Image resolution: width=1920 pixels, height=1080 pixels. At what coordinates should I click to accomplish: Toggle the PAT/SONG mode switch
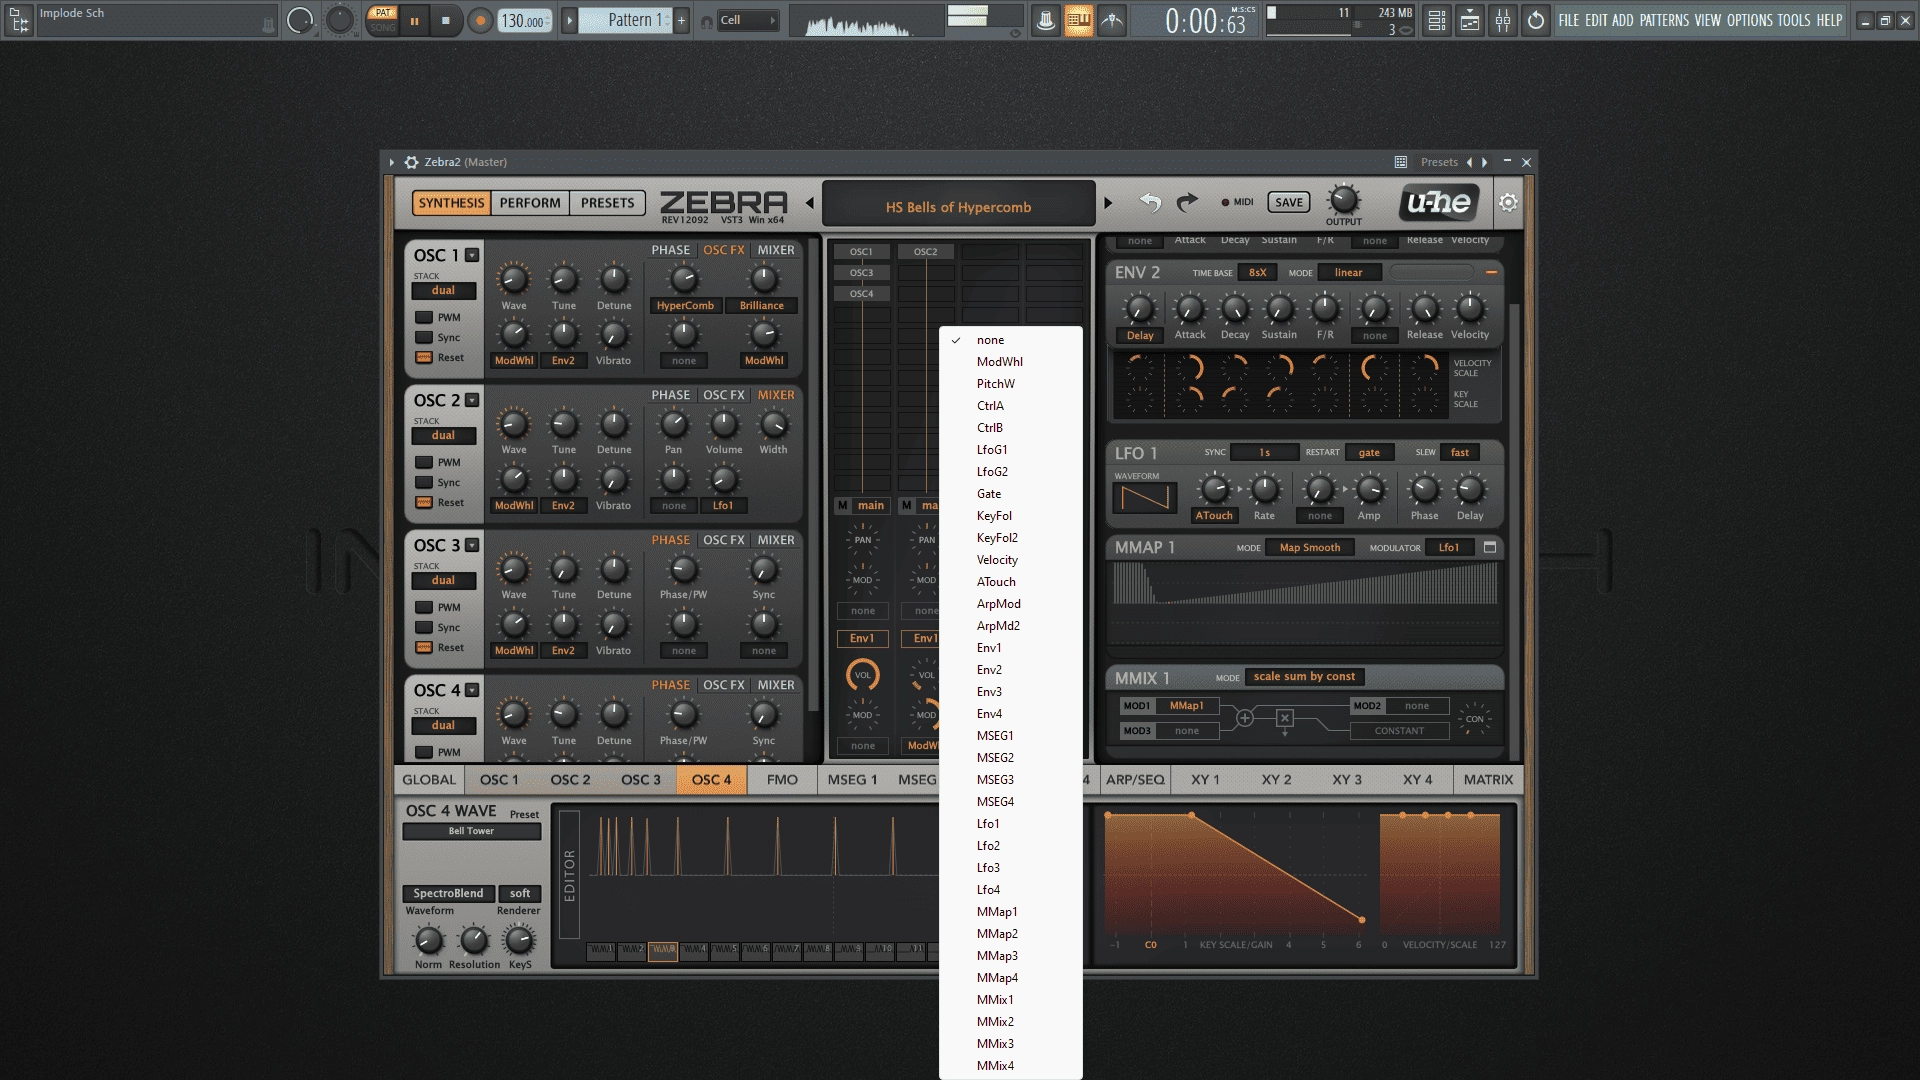382,20
